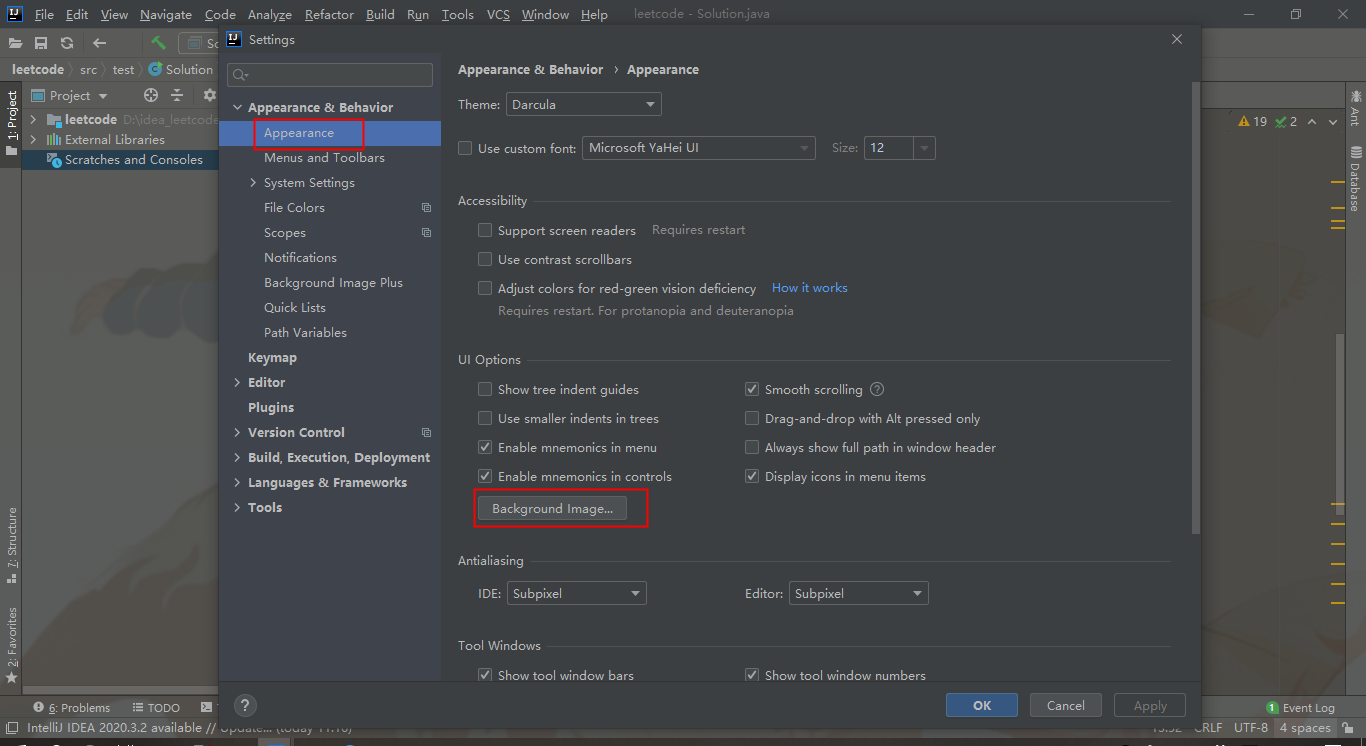The width and height of the screenshot is (1366, 746).
Task: Open the Ant tool window
Action: (x=1355, y=107)
